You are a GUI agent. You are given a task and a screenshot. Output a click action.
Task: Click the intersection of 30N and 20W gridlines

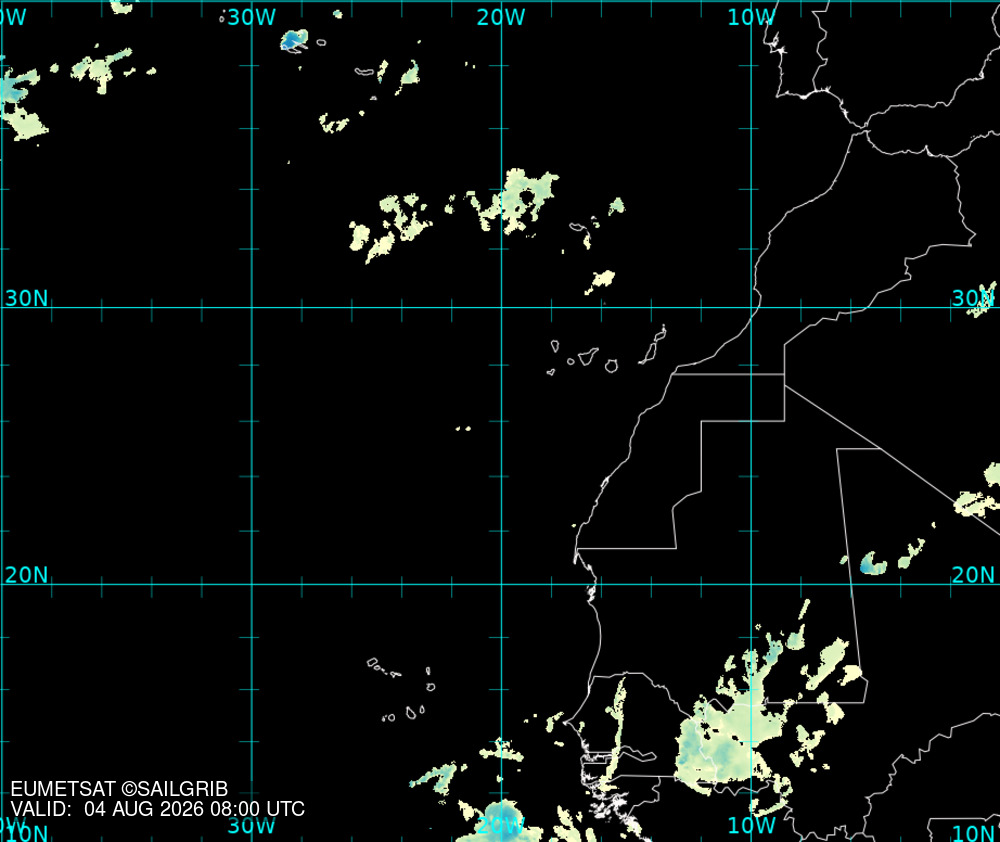501,307
